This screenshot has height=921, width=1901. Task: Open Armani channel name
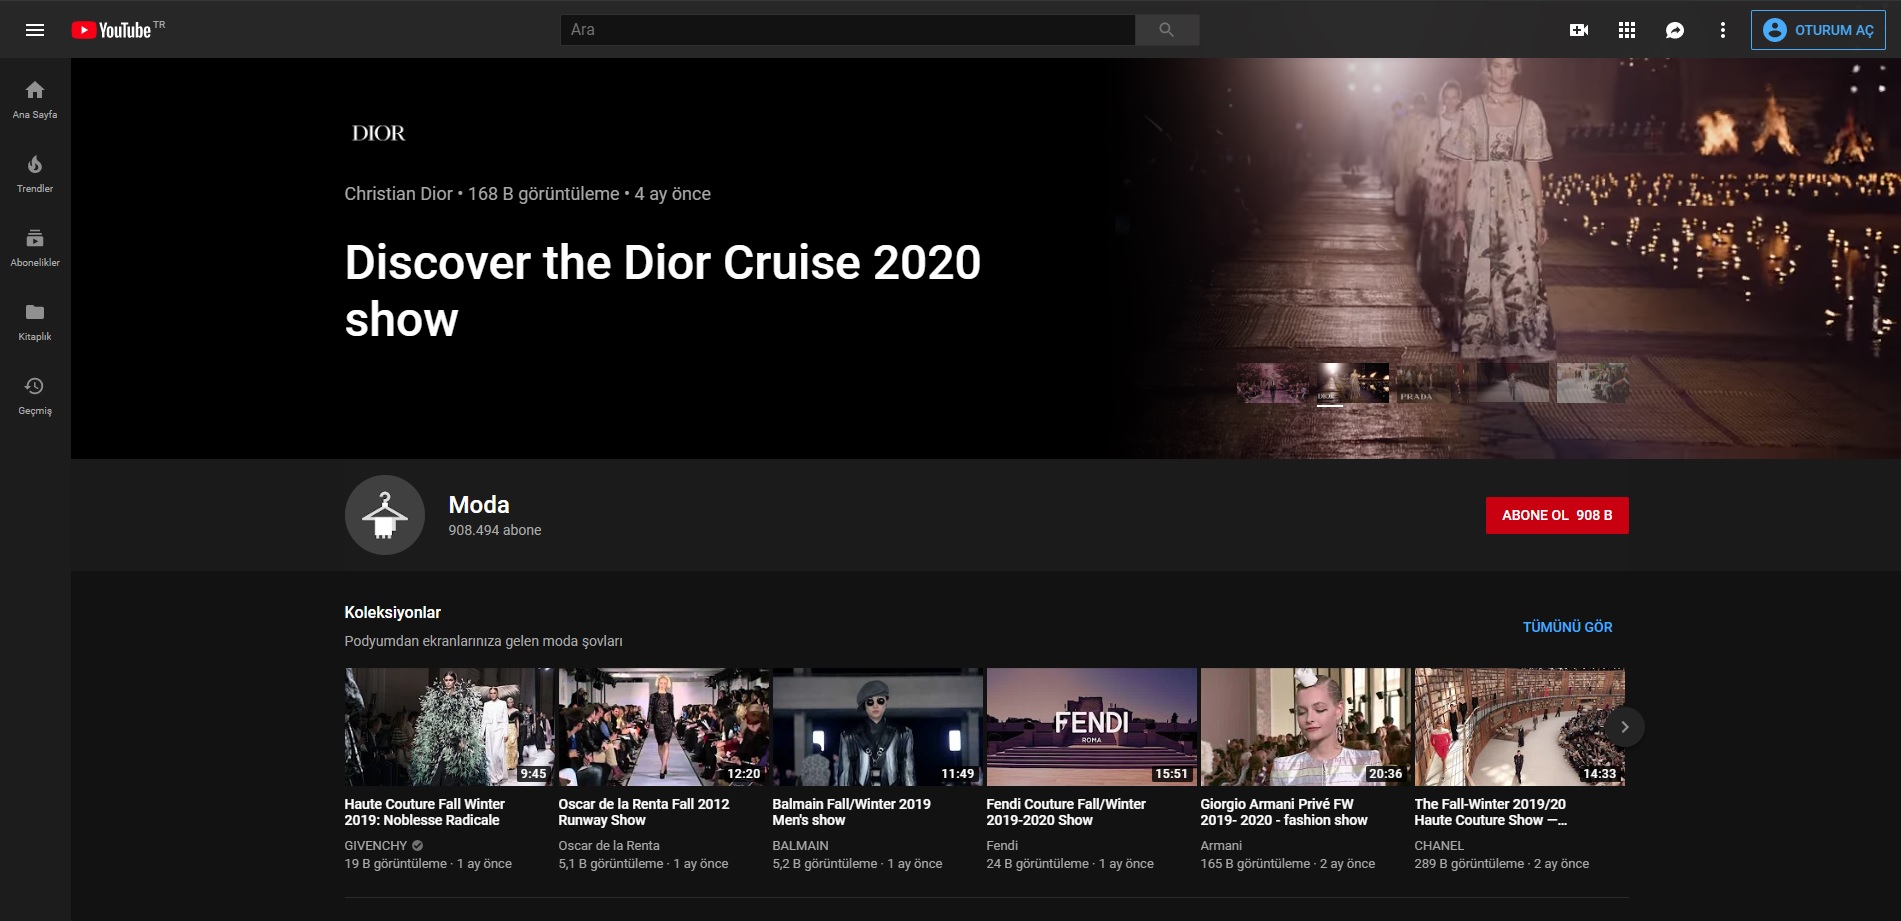tap(1221, 845)
